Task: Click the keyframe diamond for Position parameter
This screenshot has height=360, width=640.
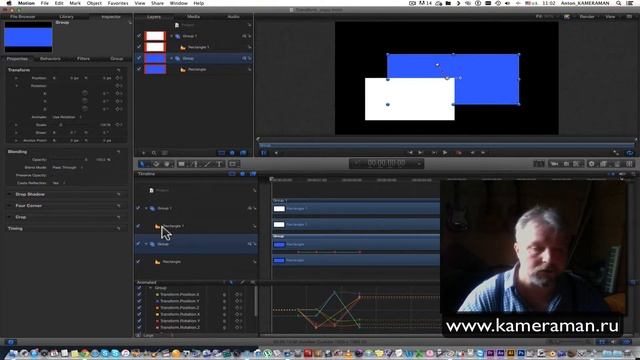Action: click(x=118, y=78)
